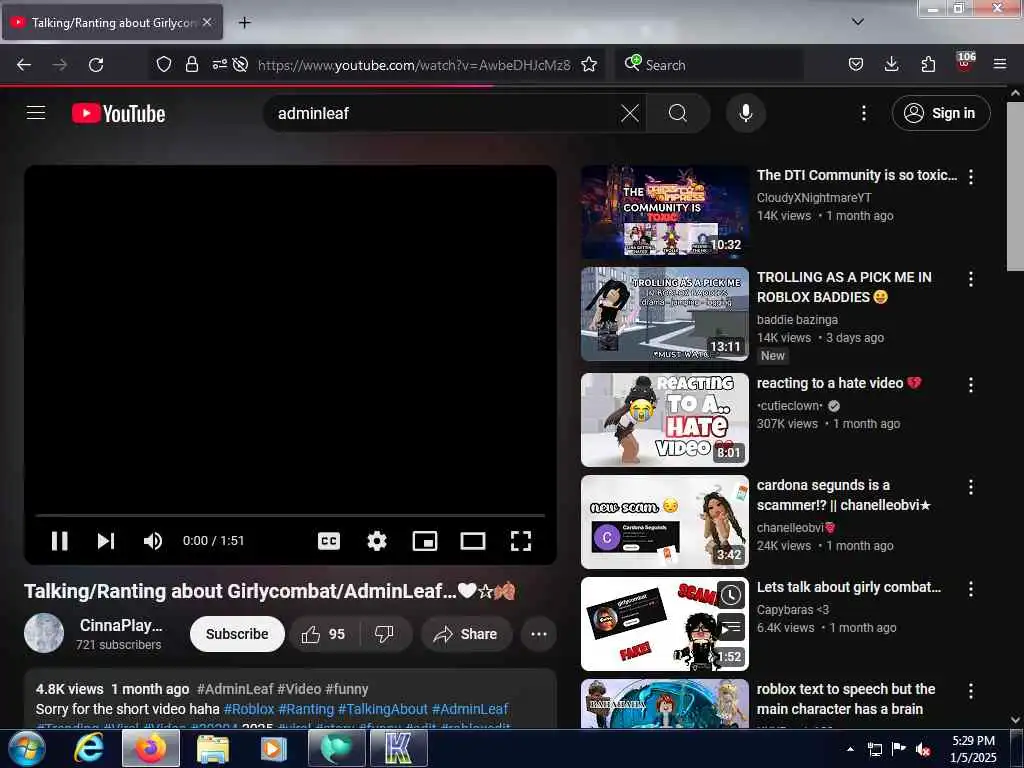The width and height of the screenshot is (1024, 768).
Task: Open the #Ranting hashtag link
Action: point(306,709)
